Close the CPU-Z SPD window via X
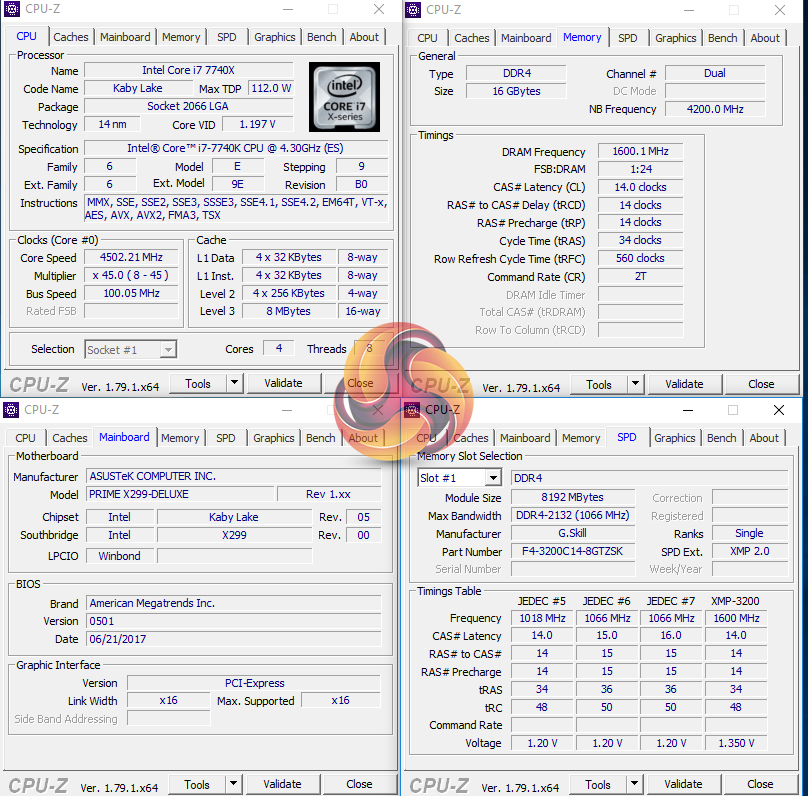This screenshot has height=796, width=808. pos(779,410)
